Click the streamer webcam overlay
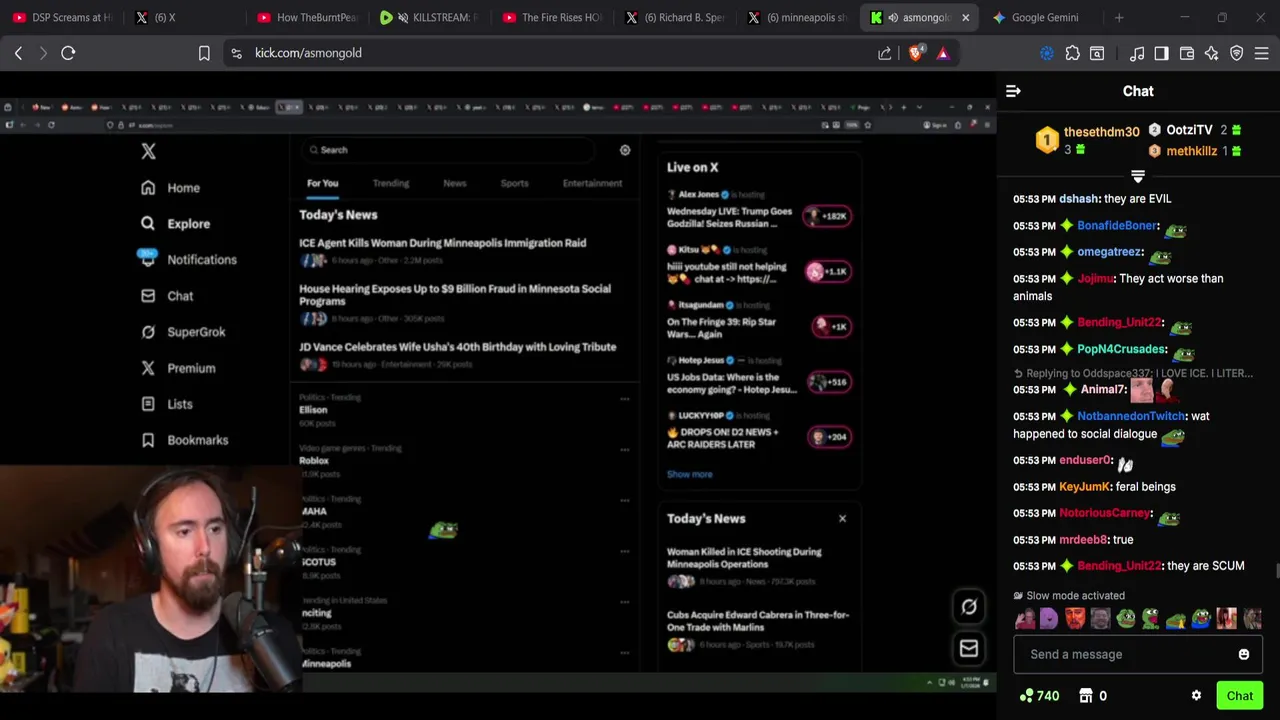The image size is (1280, 720). tap(150, 579)
